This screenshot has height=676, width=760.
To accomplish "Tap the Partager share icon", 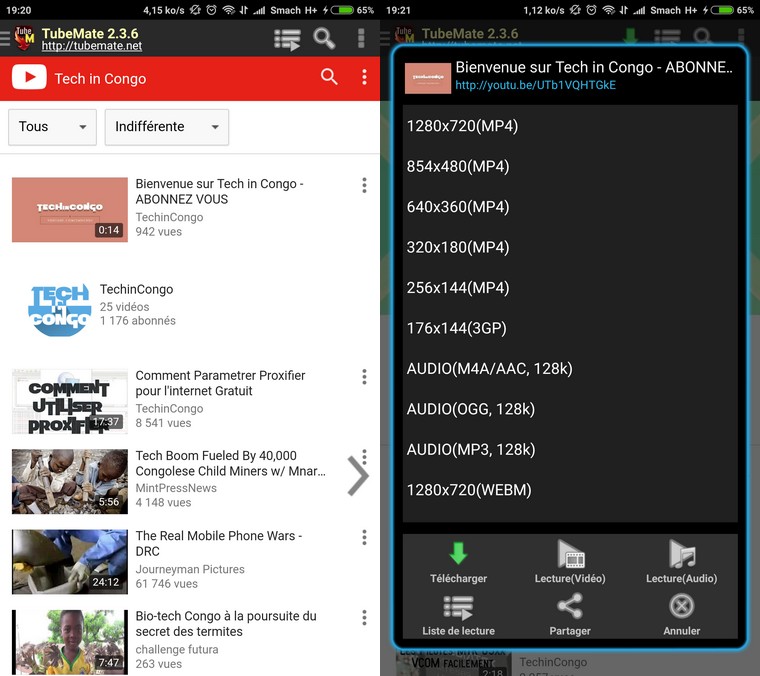I will click(x=570, y=606).
